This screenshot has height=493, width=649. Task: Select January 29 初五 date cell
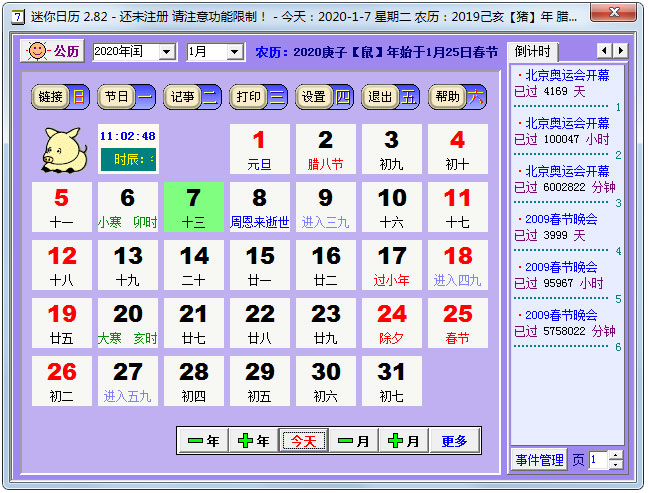[260, 381]
